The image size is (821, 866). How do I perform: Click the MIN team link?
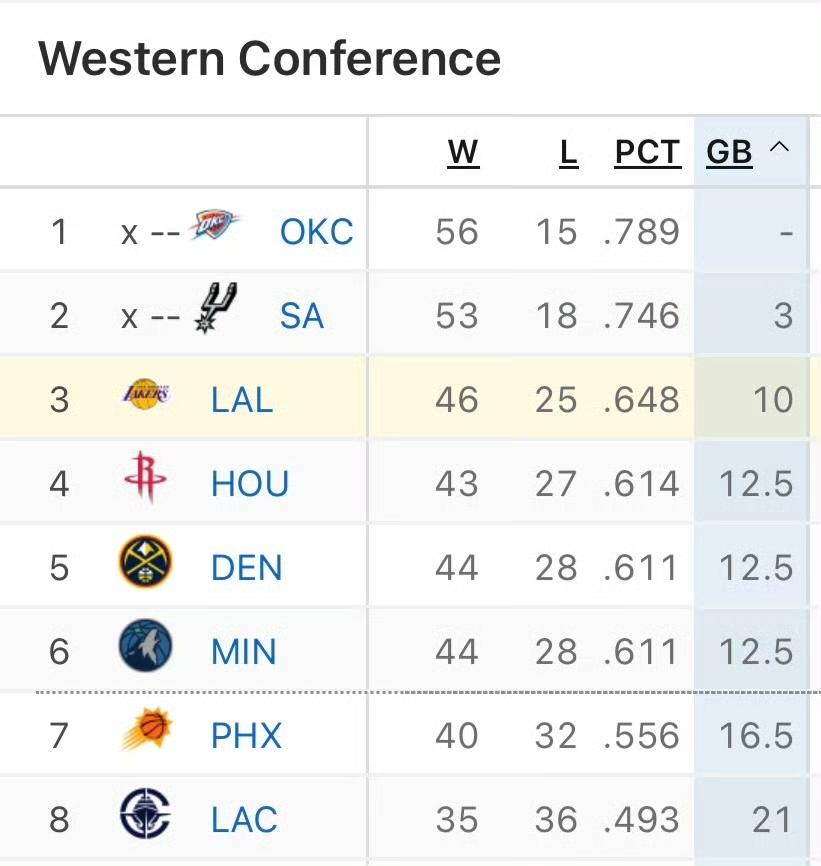(x=244, y=651)
